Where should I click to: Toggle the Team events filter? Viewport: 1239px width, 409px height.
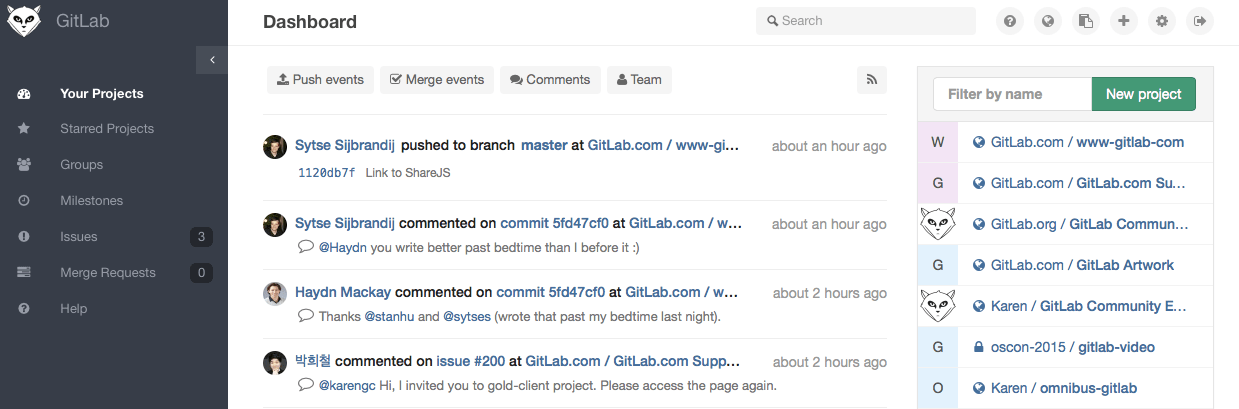click(639, 80)
